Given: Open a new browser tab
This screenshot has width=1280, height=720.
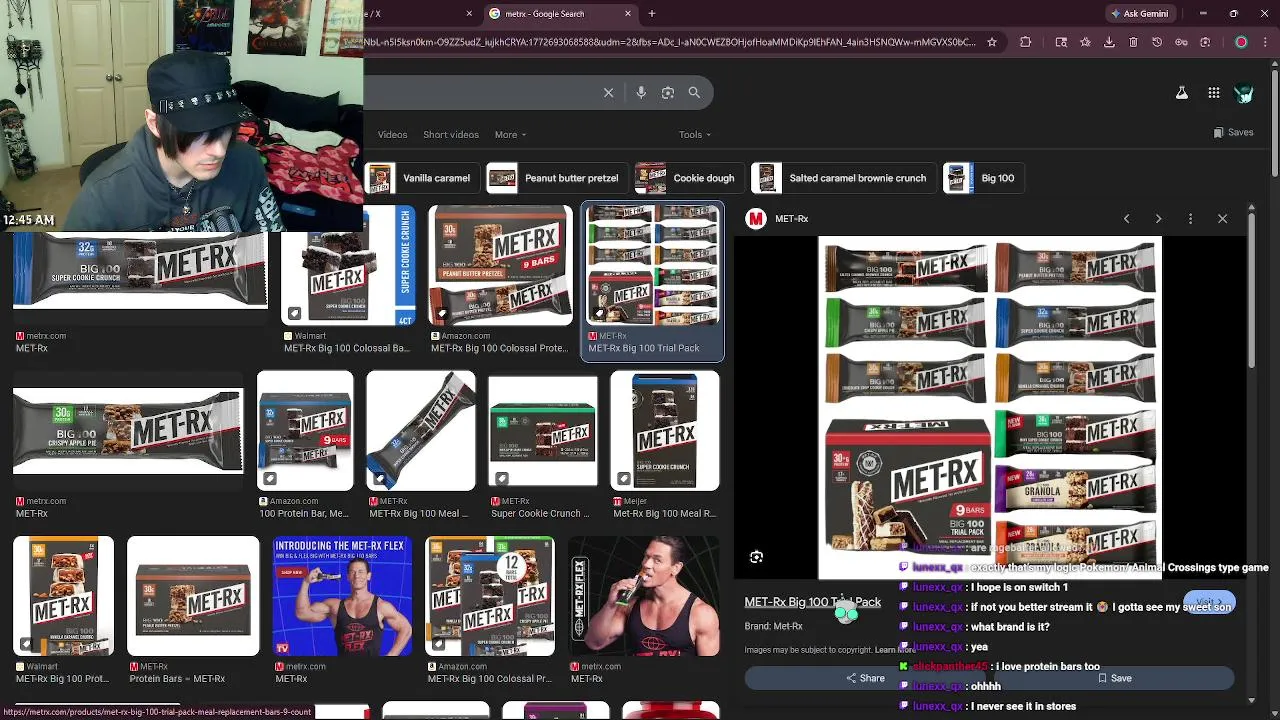Looking at the screenshot, I should (651, 14).
